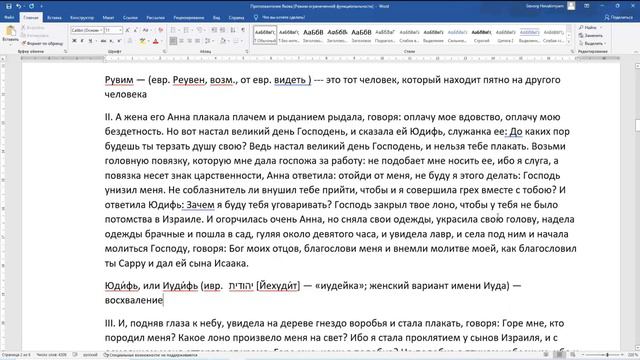This screenshot has height=360, width=640.
Task: Insert a bulleted list
Action: 174,31
